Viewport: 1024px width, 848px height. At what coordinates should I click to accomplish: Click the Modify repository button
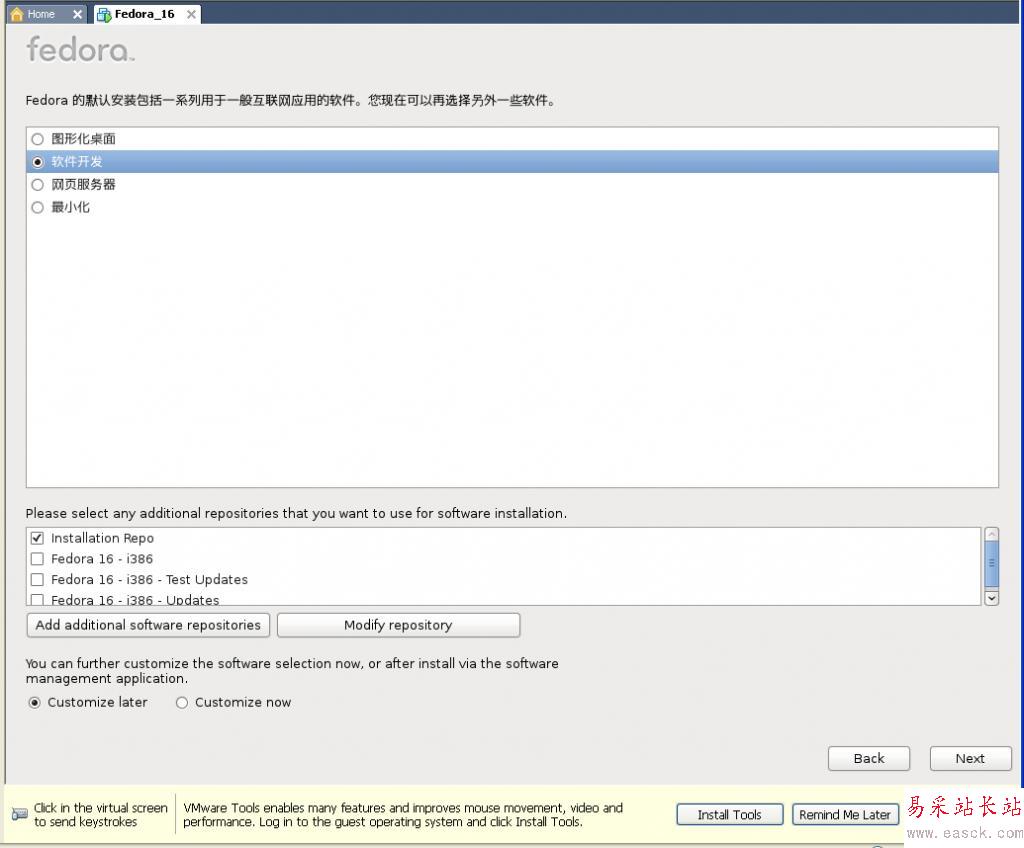398,625
